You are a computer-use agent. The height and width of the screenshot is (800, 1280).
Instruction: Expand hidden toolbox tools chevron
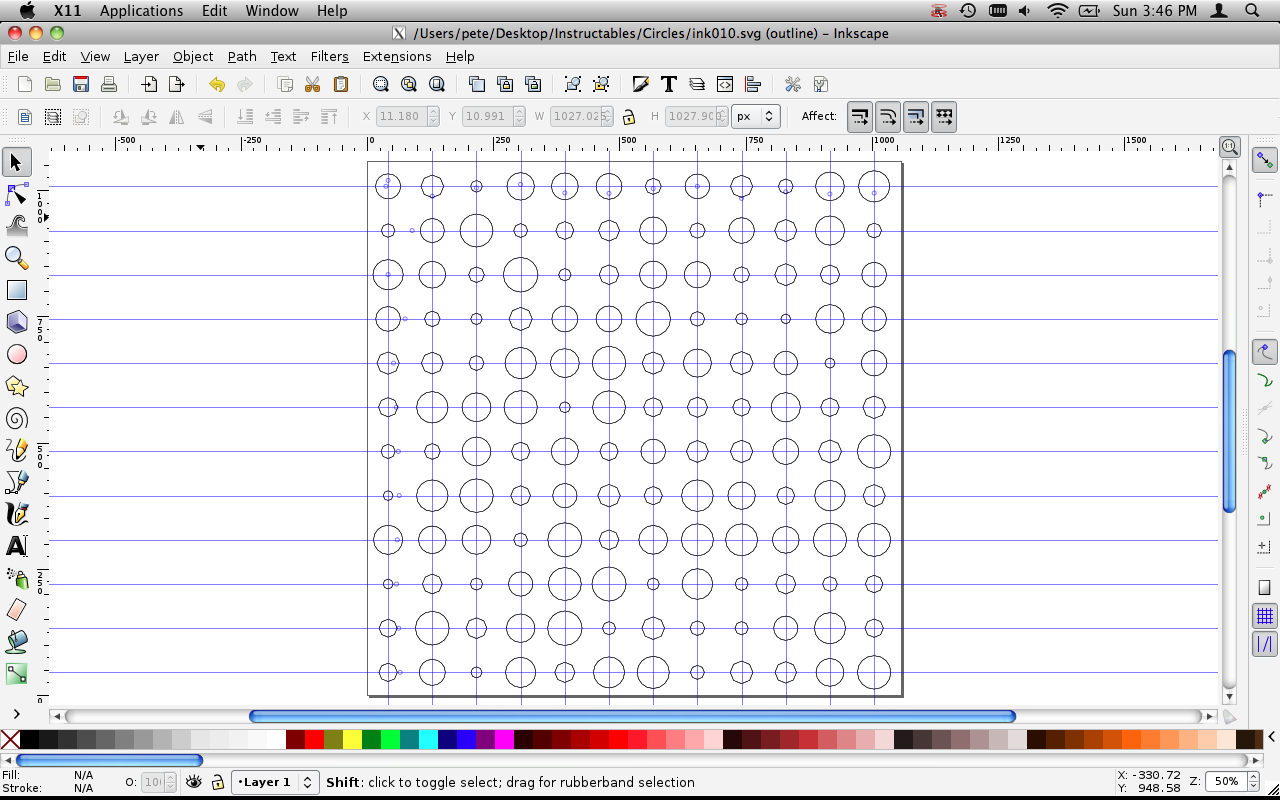[17, 714]
